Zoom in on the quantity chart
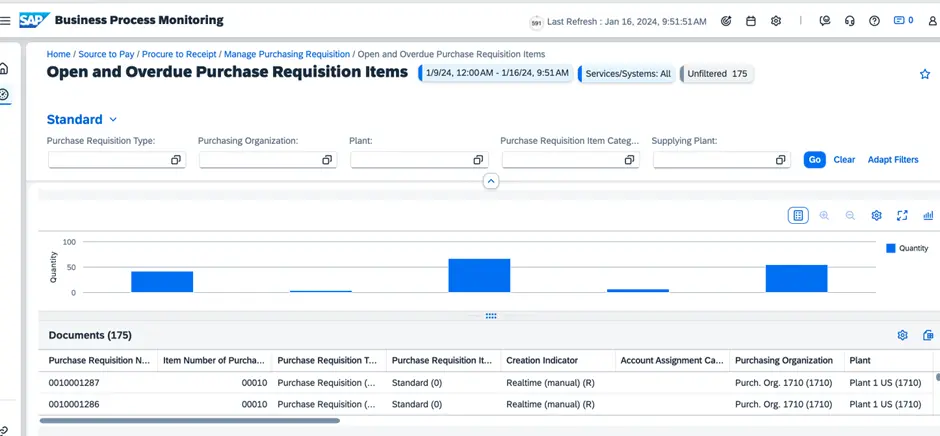The width and height of the screenshot is (940, 436). 824,216
